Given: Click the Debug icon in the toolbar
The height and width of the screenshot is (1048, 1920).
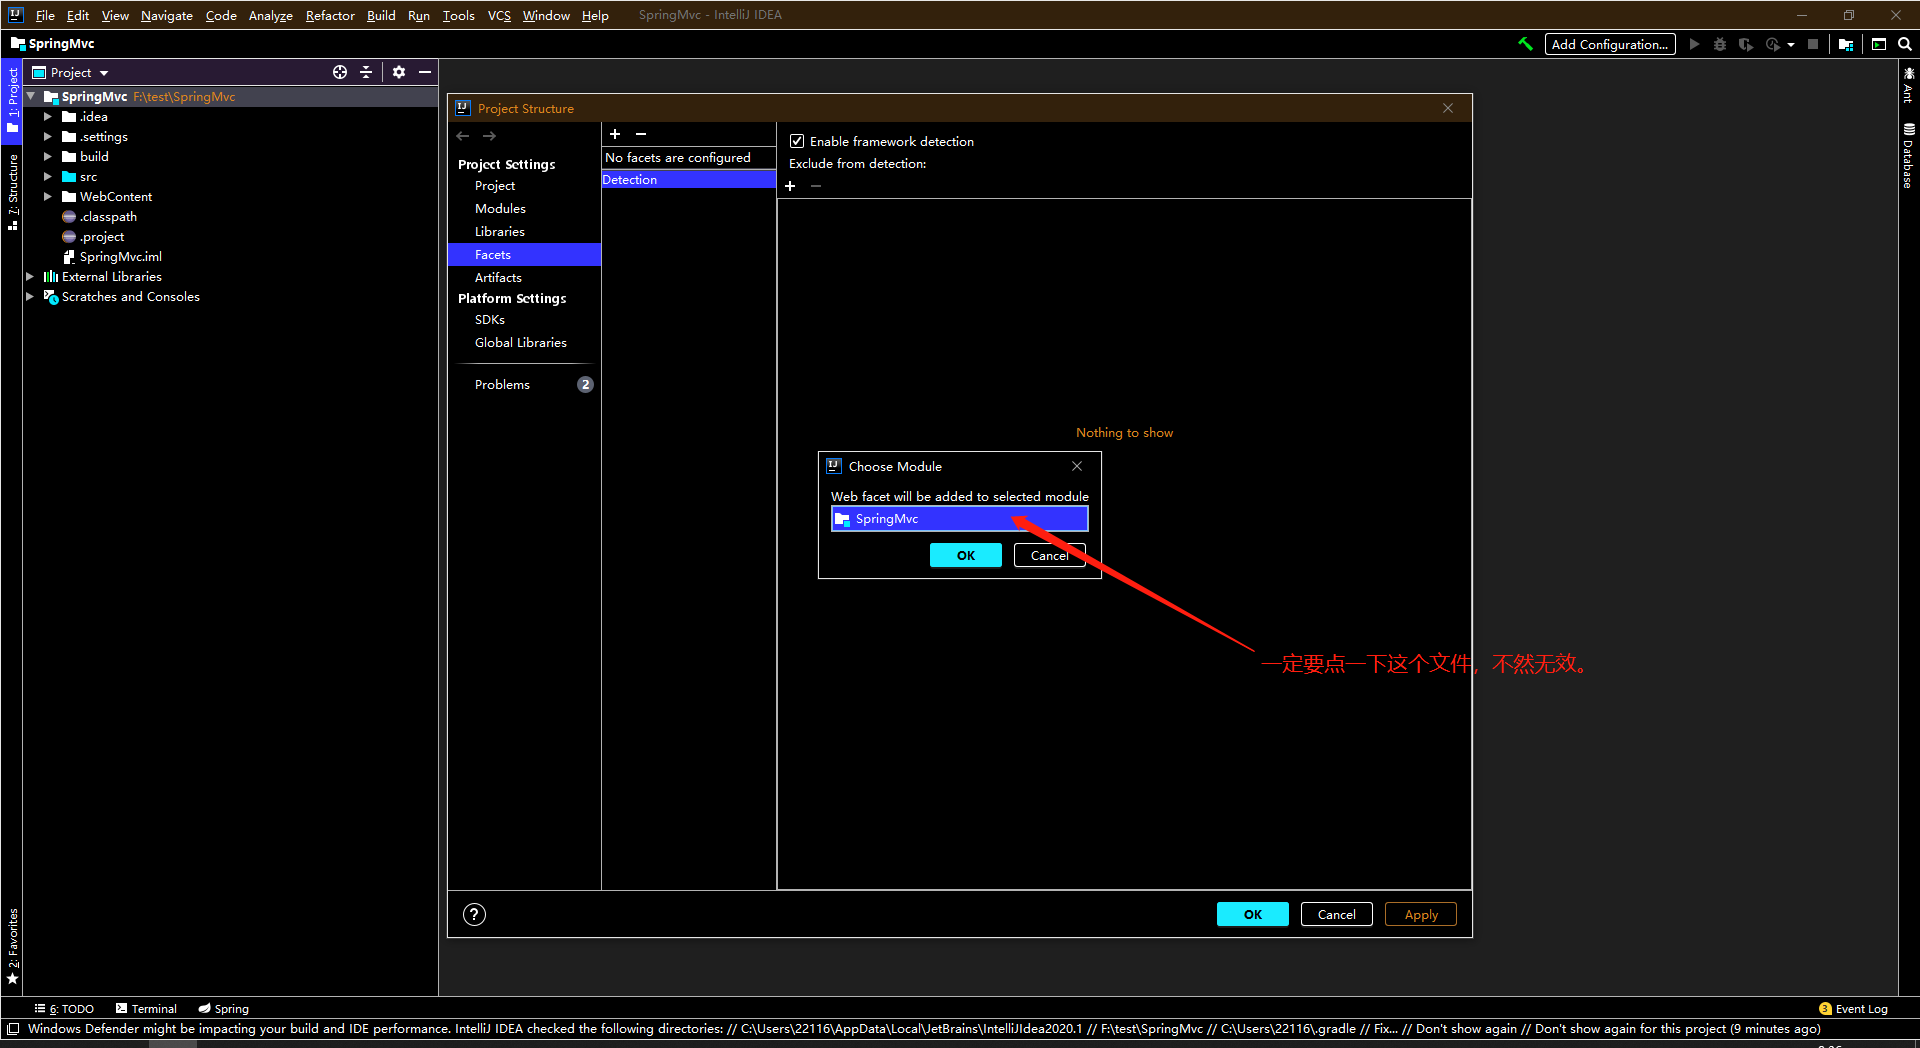Looking at the screenshot, I should tap(1719, 44).
